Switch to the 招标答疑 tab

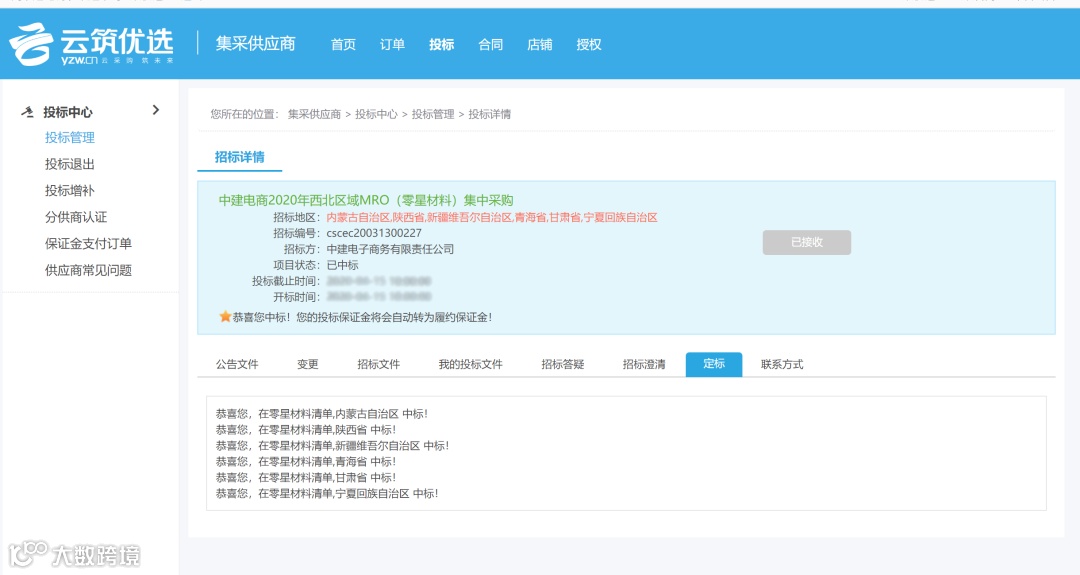coord(563,364)
